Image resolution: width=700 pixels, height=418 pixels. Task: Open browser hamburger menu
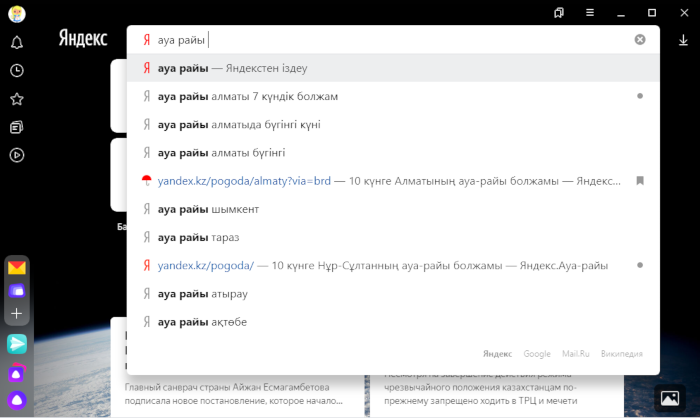[590, 13]
